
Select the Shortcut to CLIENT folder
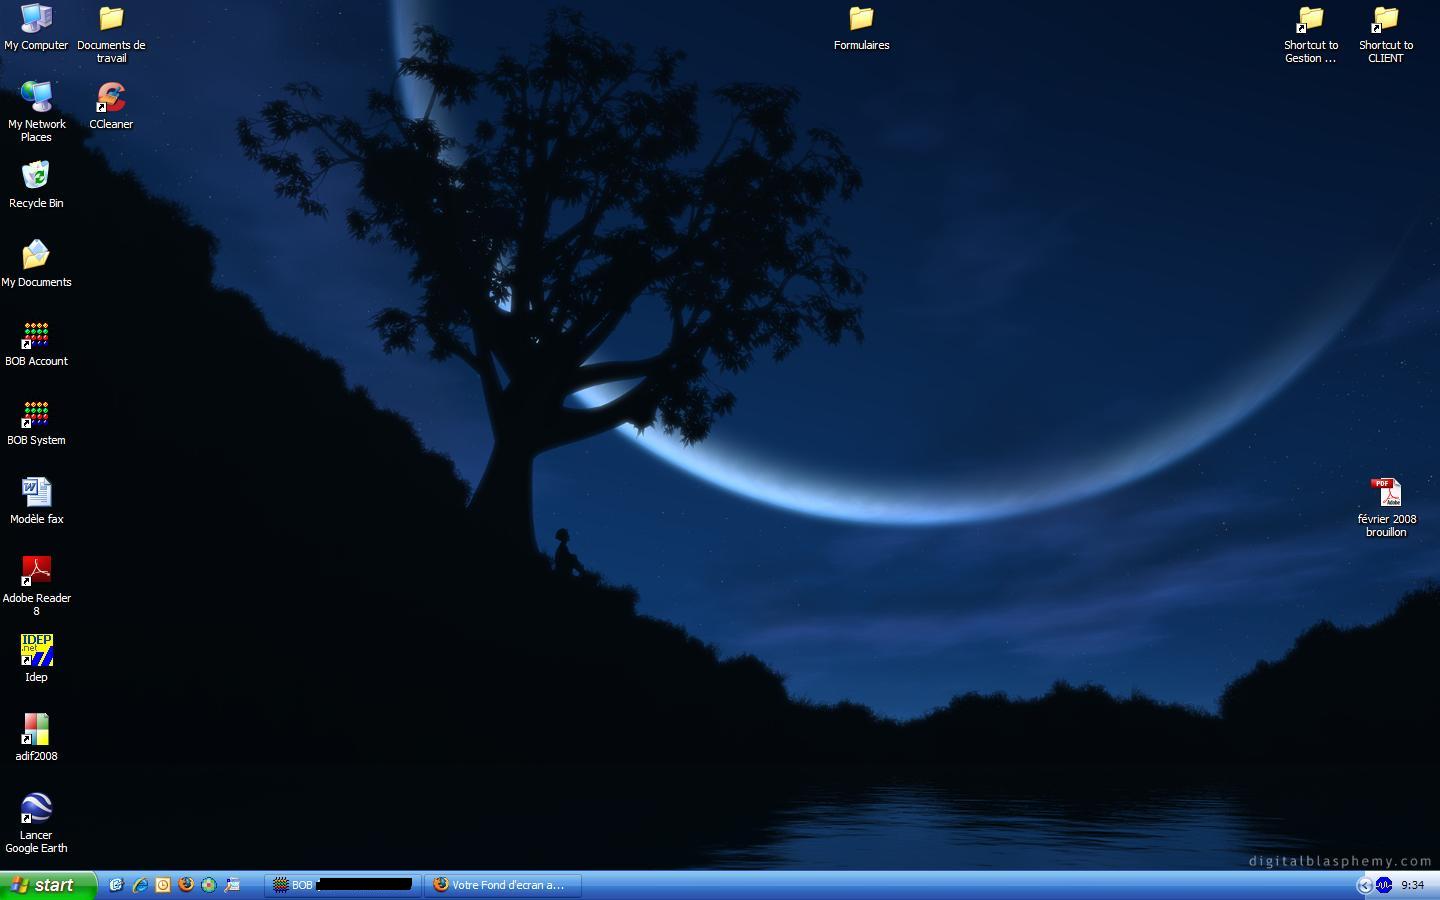coord(1386,34)
